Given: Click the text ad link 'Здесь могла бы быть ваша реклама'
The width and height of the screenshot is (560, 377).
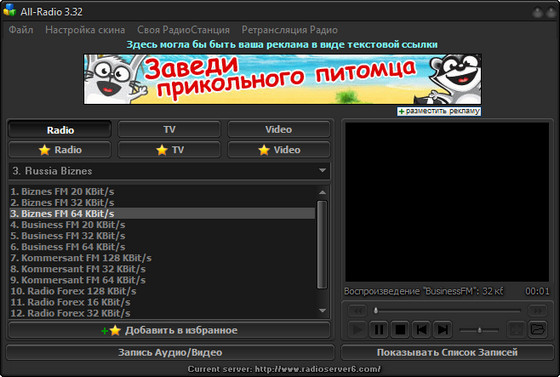Looking at the screenshot, I should tap(282, 45).
